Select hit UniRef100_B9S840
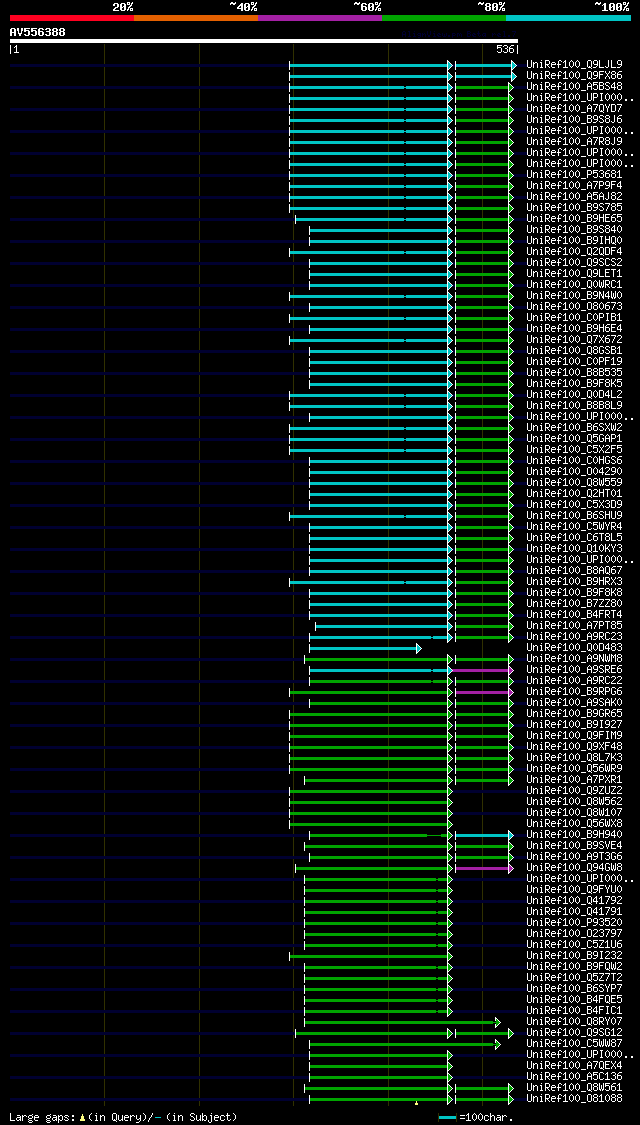The image size is (640, 1125). [574, 230]
